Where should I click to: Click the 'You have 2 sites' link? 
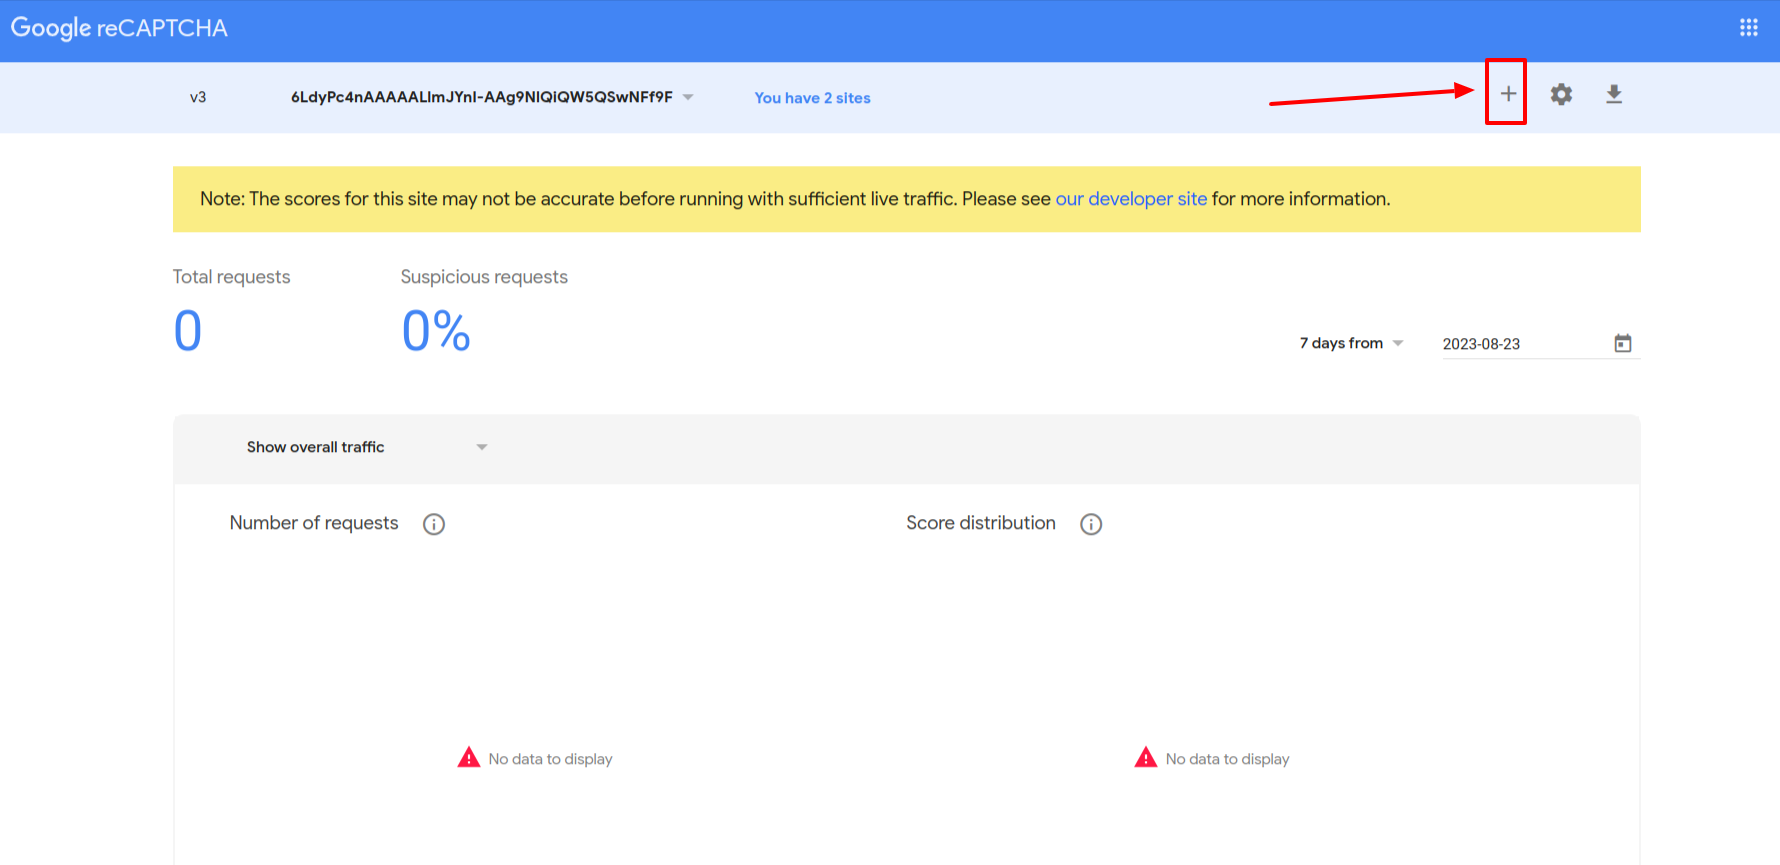tap(812, 98)
